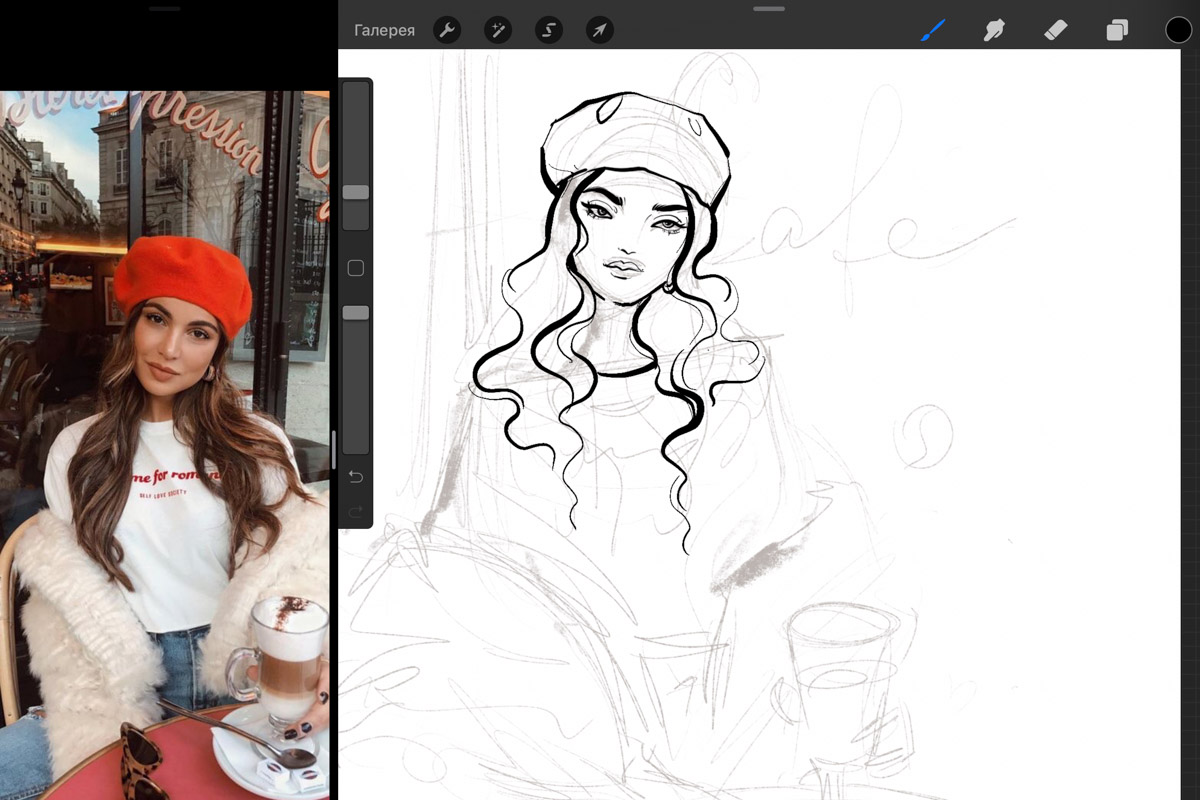Click the brush opacity slider handle
The image size is (1200, 800).
point(356,313)
